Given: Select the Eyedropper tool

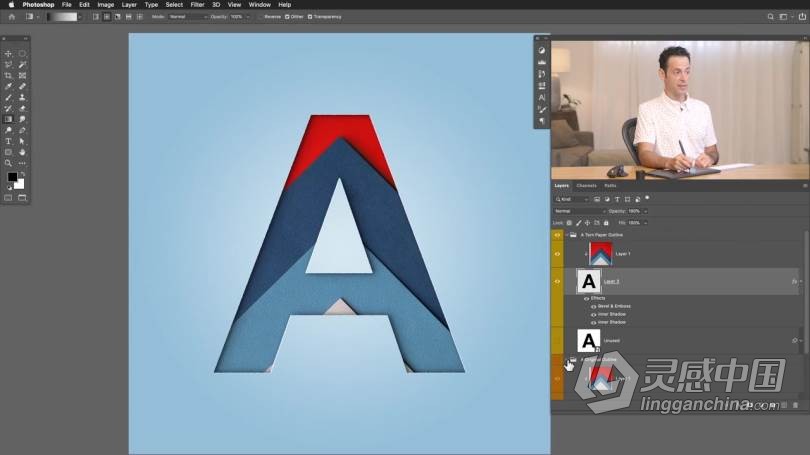Looking at the screenshot, I should [x=8, y=86].
